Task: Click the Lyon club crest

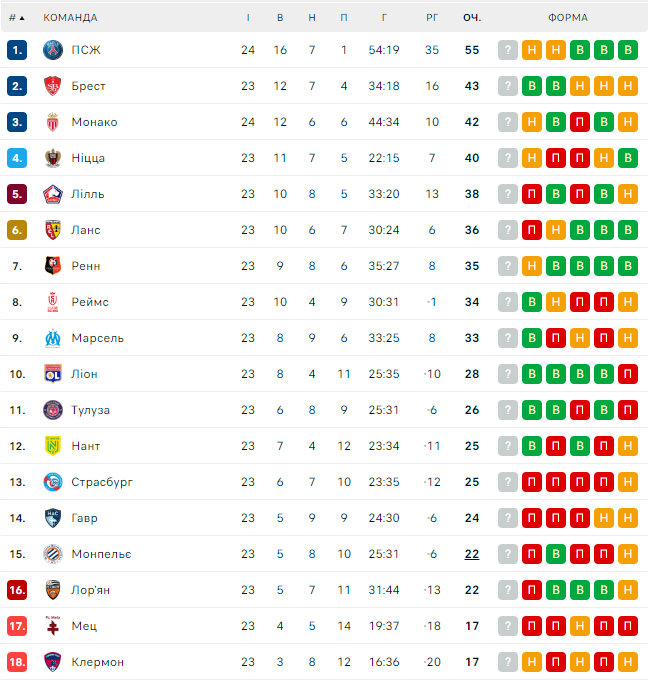Action: (x=53, y=374)
